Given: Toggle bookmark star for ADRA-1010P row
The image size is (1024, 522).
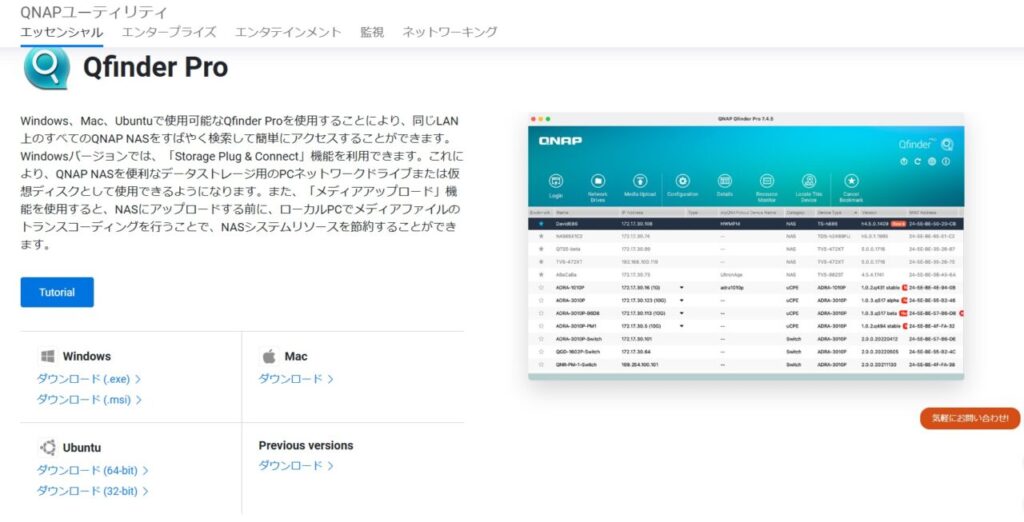Looking at the screenshot, I should tap(541, 287).
